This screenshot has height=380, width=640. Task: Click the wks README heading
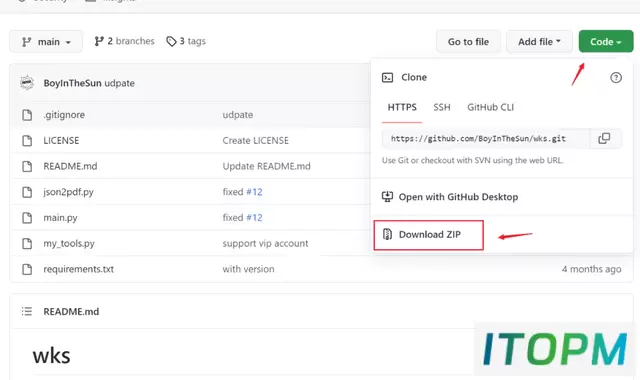click(51, 356)
